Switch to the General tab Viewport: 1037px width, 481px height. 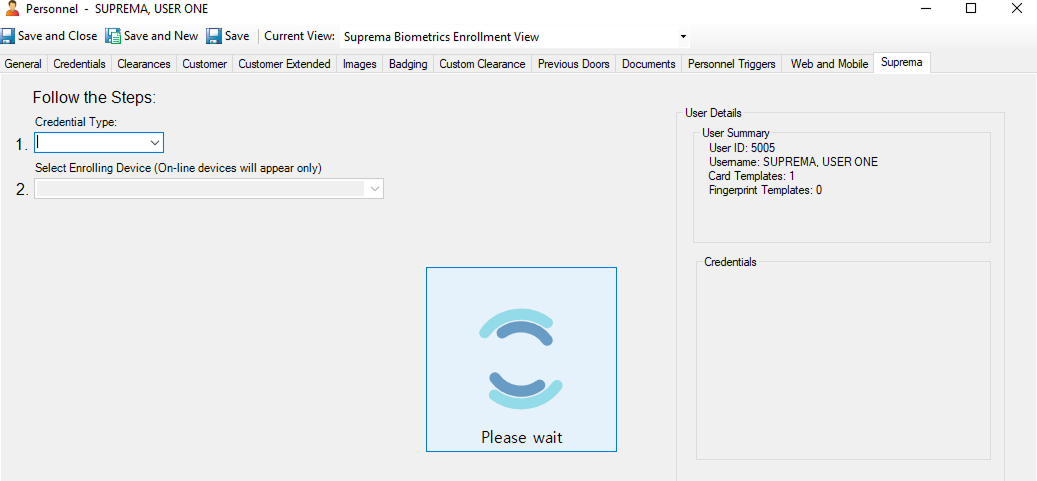point(23,64)
